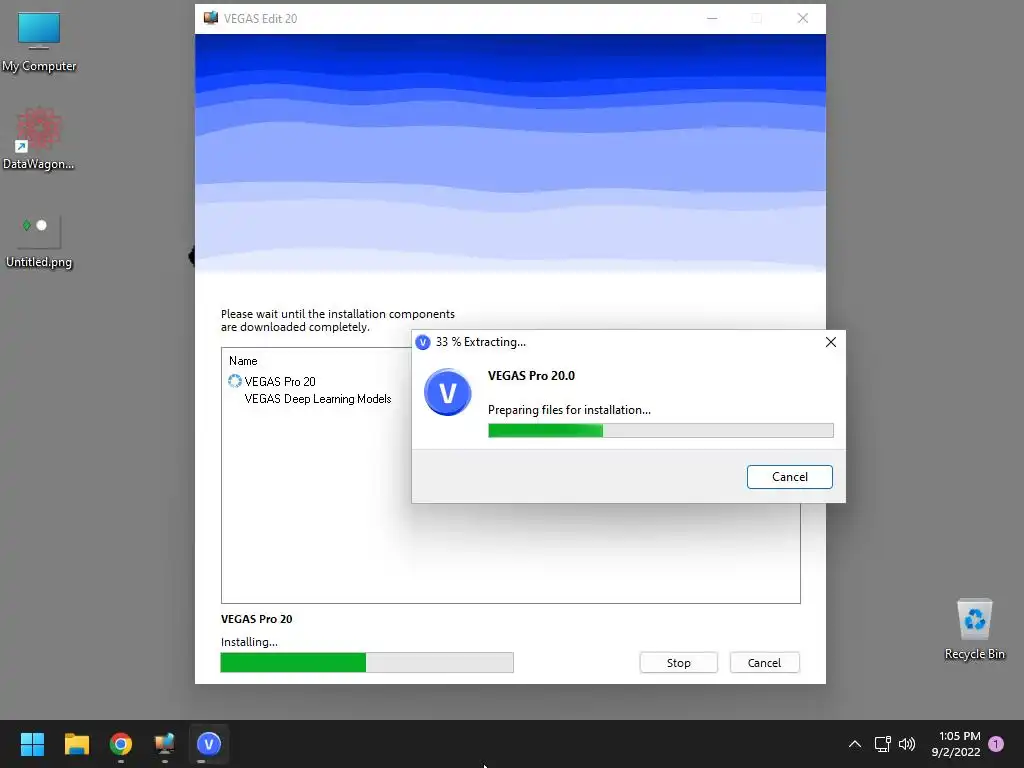Screen dimensions: 1024x768
Task: Cancel the VEGAS Edit 20 installation
Action: click(764, 663)
